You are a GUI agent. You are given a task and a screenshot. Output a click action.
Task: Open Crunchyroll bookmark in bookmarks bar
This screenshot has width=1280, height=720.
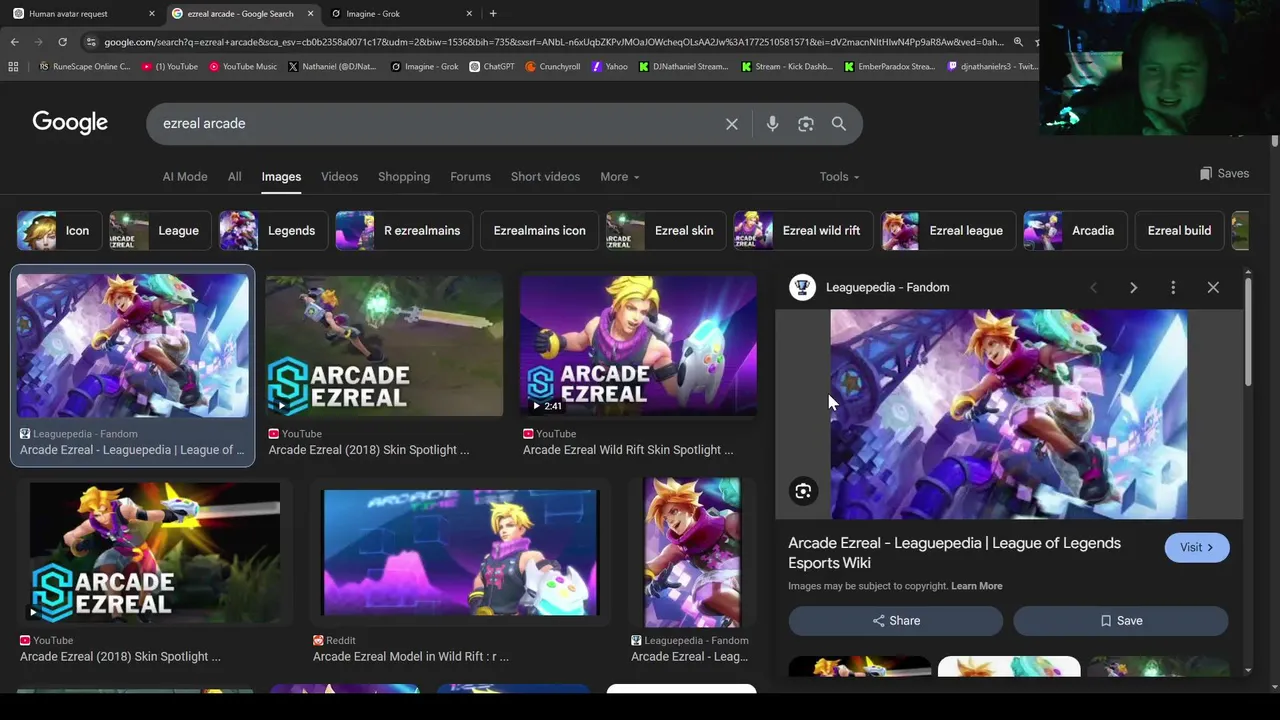point(553,67)
